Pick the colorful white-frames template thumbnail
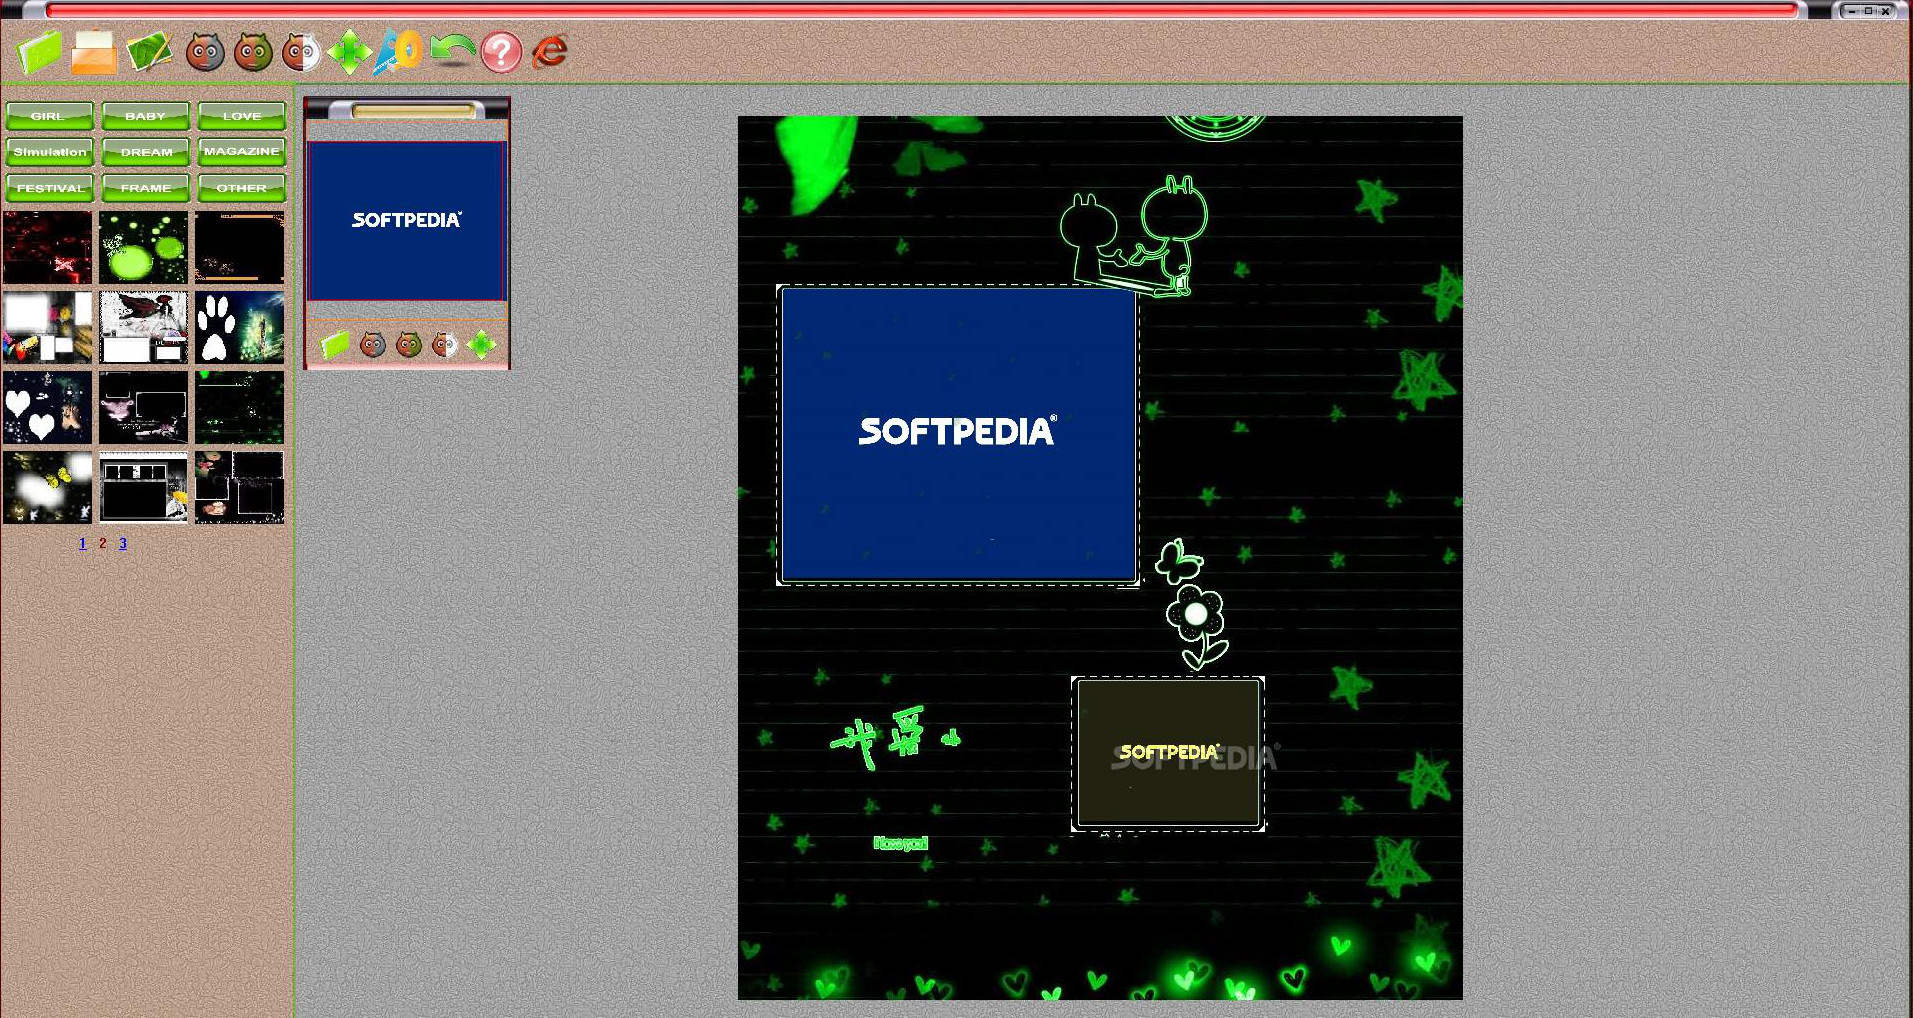 tap(47, 327)
